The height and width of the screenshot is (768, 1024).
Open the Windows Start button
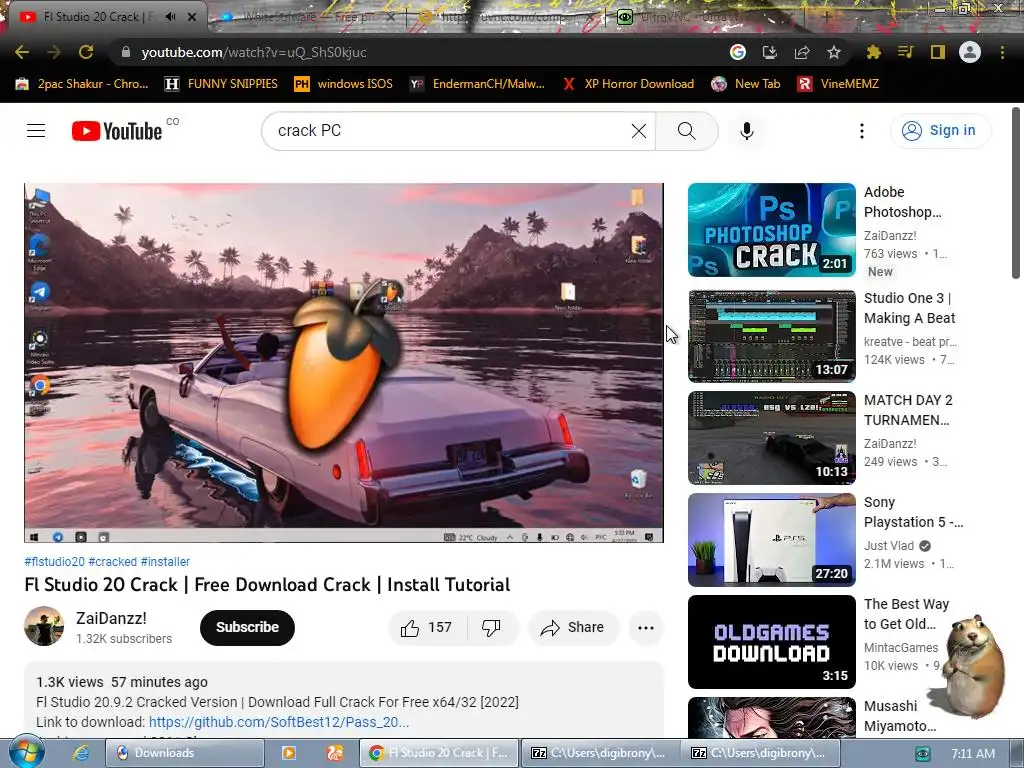[26, 753]
